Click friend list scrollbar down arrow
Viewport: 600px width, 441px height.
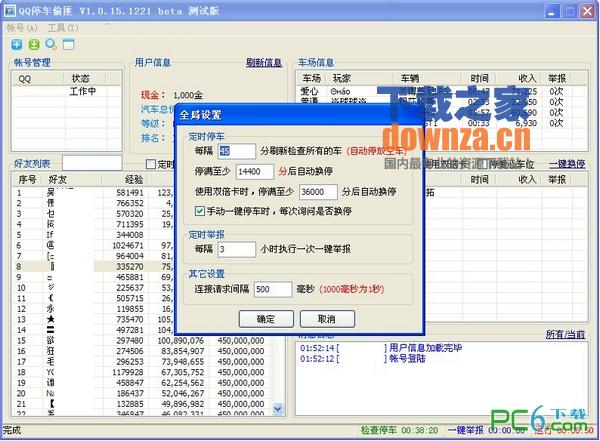click(278, 409)
